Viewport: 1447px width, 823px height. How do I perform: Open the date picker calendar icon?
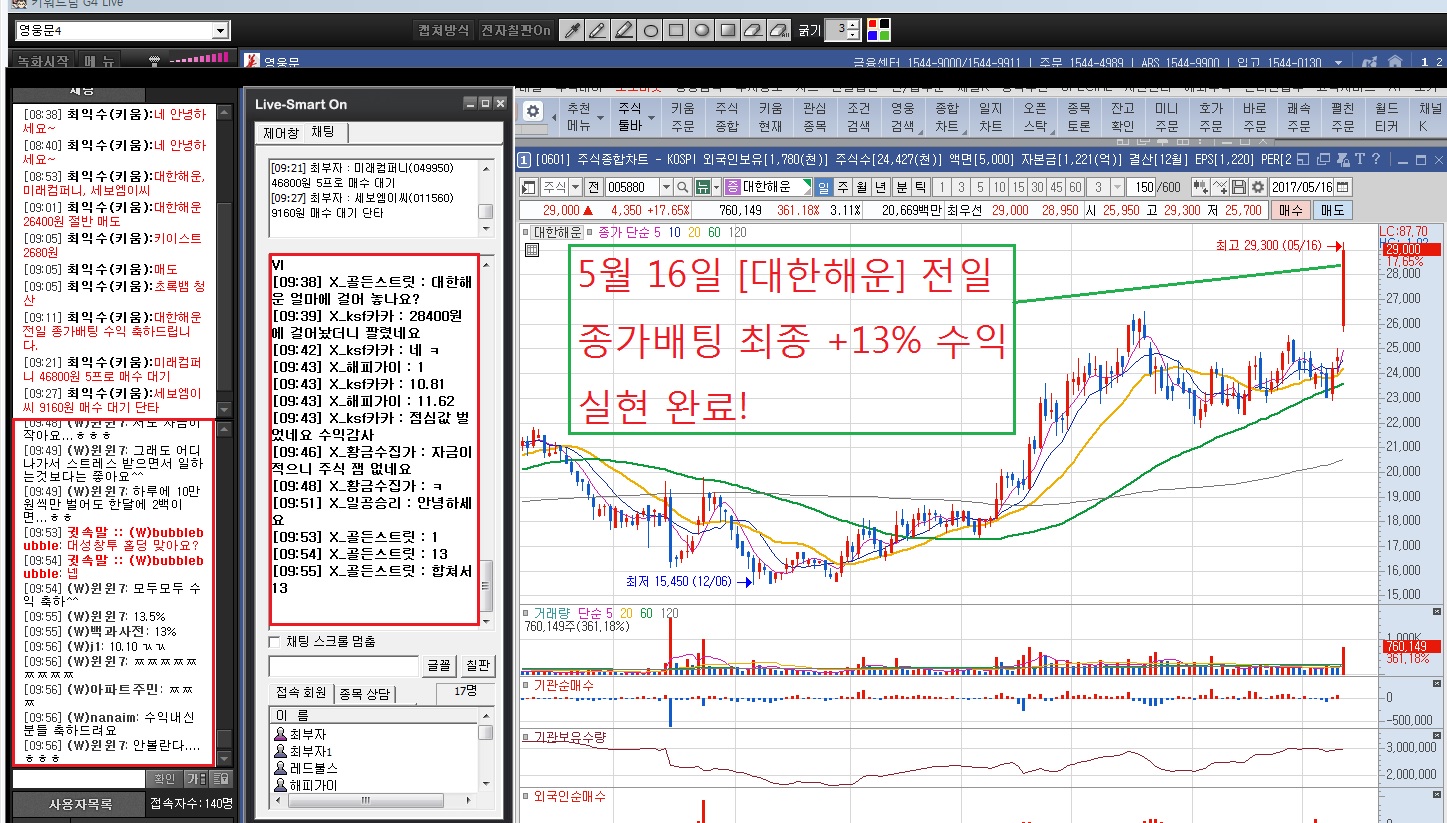click(x=1342, y=187)
